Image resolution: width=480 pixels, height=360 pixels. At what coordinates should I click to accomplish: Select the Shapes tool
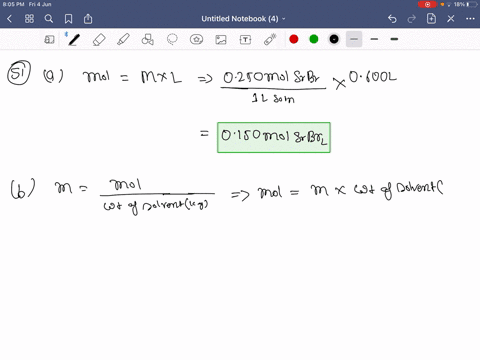[x=148, y=40]
